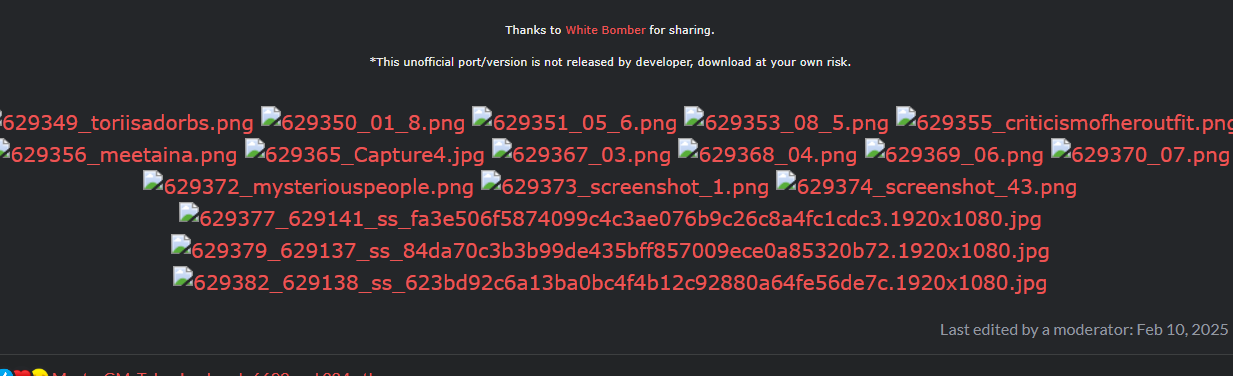Open the White Bomber profile link

point(605,30)
